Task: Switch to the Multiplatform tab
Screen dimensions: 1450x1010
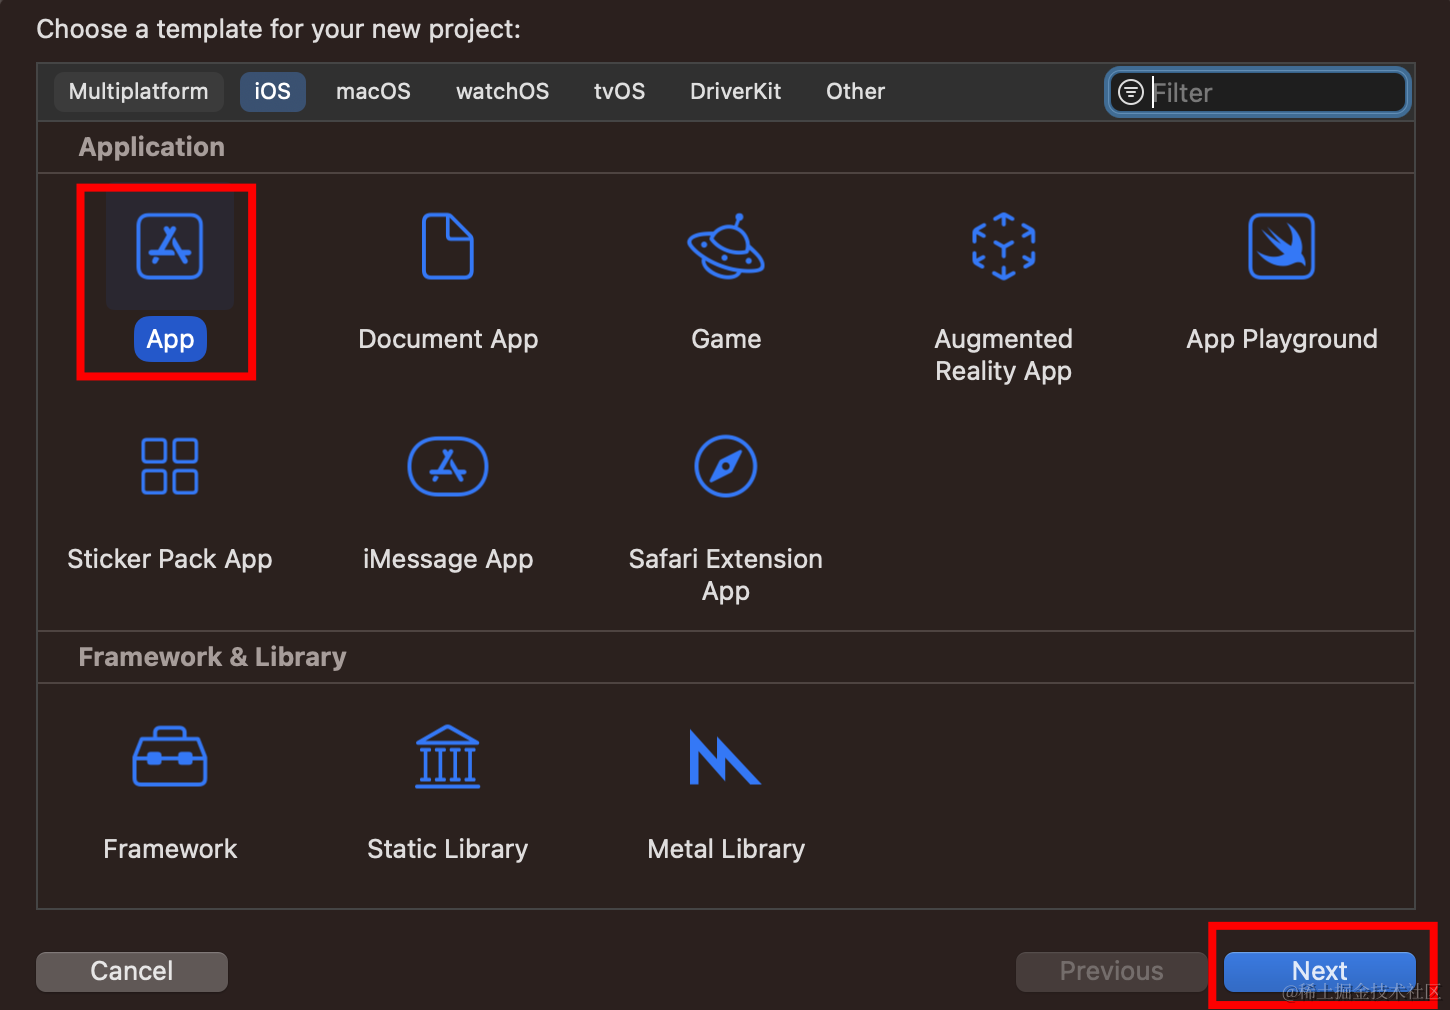Action: (x=139, y=92)
